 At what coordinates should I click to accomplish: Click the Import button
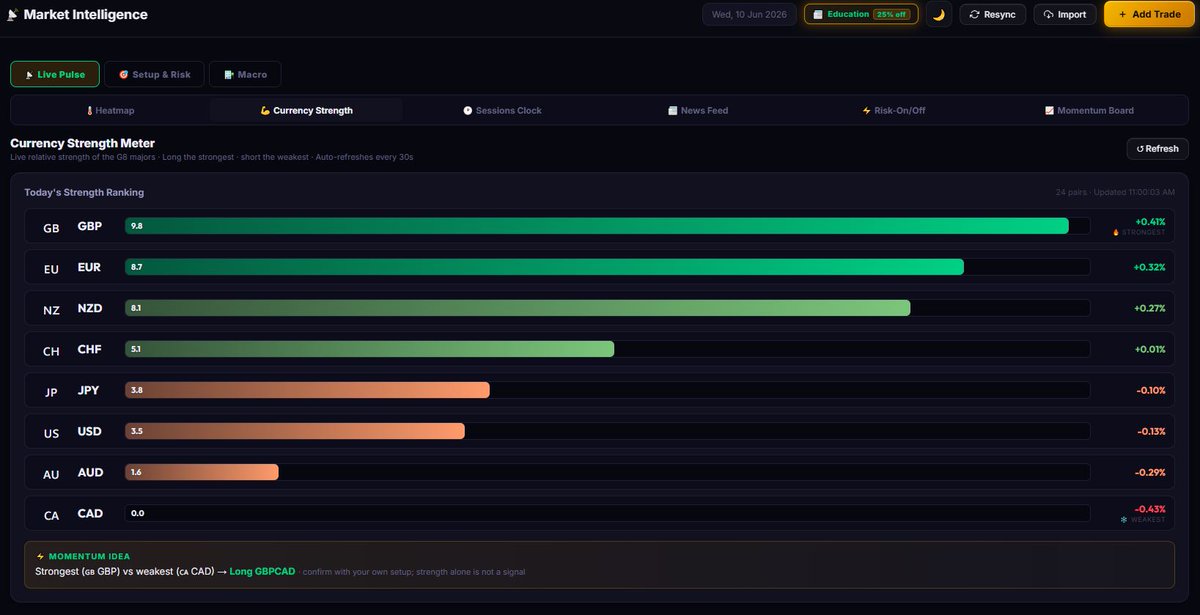click(x=1064, y=14)
